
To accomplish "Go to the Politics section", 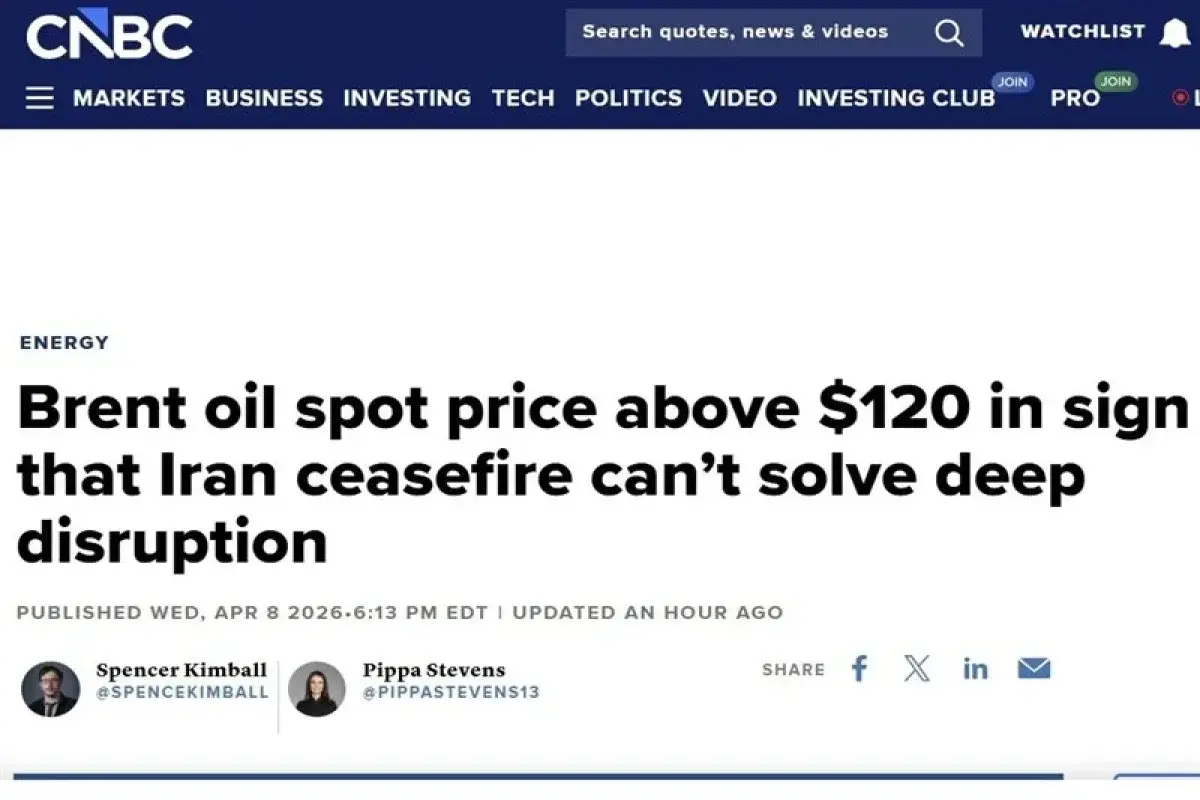I will pyautogui.click(x=628, y=98).
